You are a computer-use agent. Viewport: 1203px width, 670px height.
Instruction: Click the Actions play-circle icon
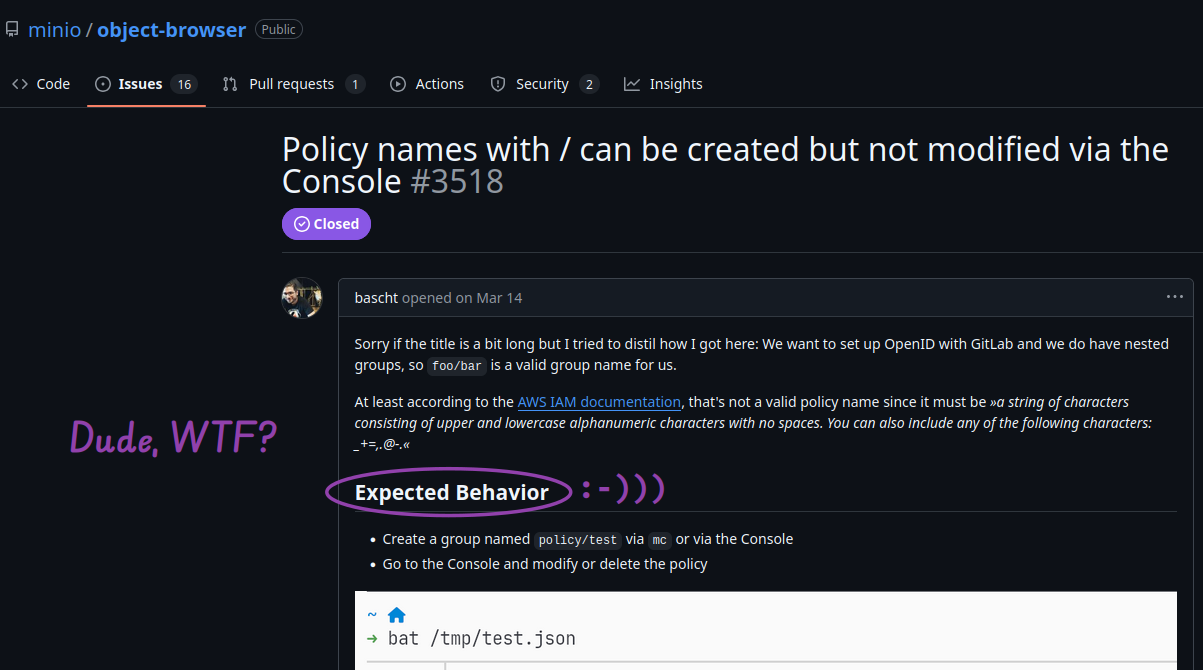[398, 84]
